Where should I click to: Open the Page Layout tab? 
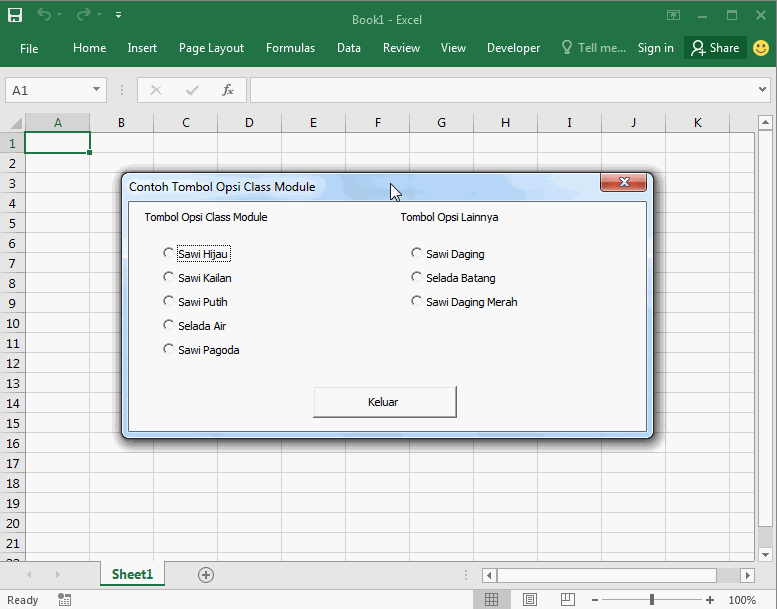(x=211, y=48)
